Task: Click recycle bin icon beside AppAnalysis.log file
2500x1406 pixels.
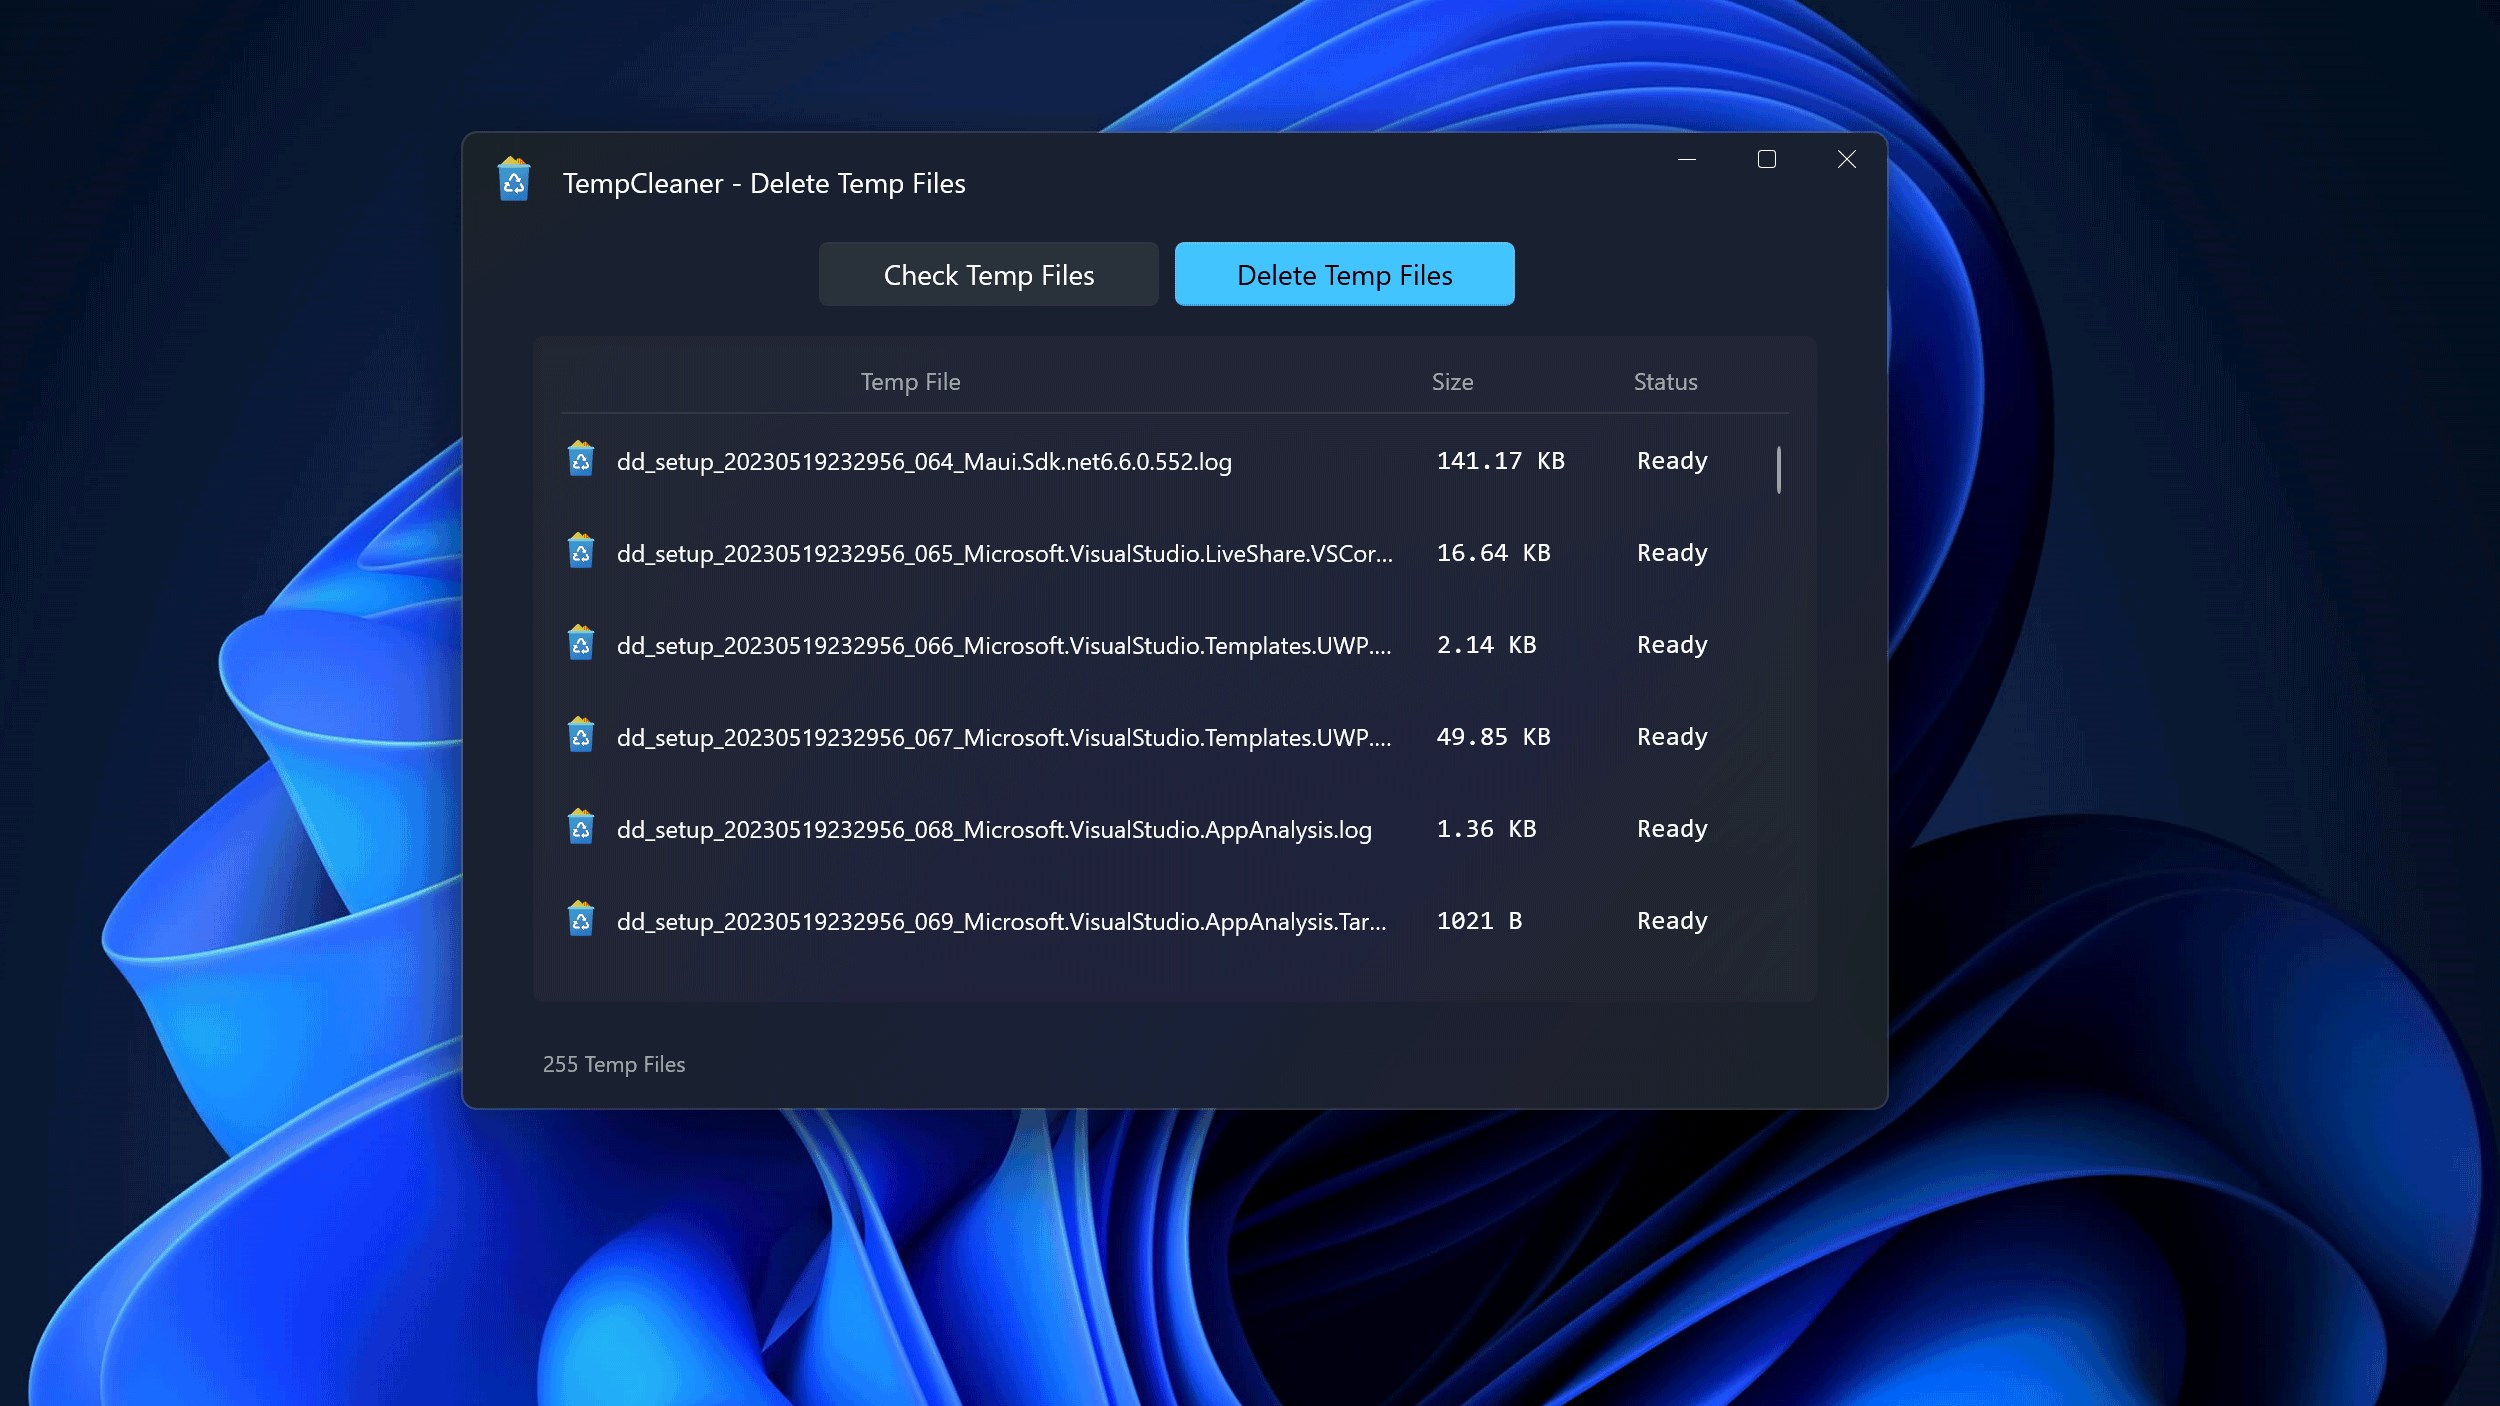Action: [x=581, y=827]
